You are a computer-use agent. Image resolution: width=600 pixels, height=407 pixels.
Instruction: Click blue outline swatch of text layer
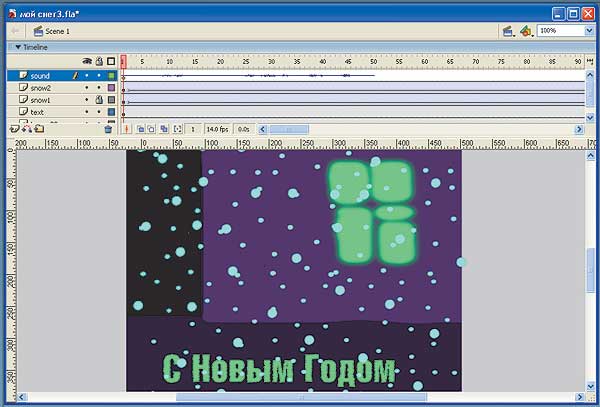[111, 112]
